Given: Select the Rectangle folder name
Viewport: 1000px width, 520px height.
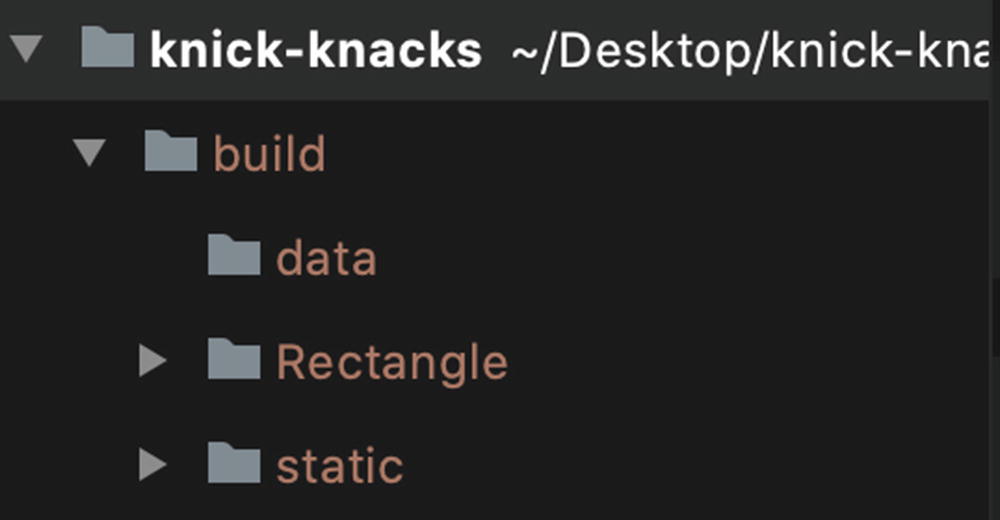Looking at the screenshot, I should tap(391, 362).
